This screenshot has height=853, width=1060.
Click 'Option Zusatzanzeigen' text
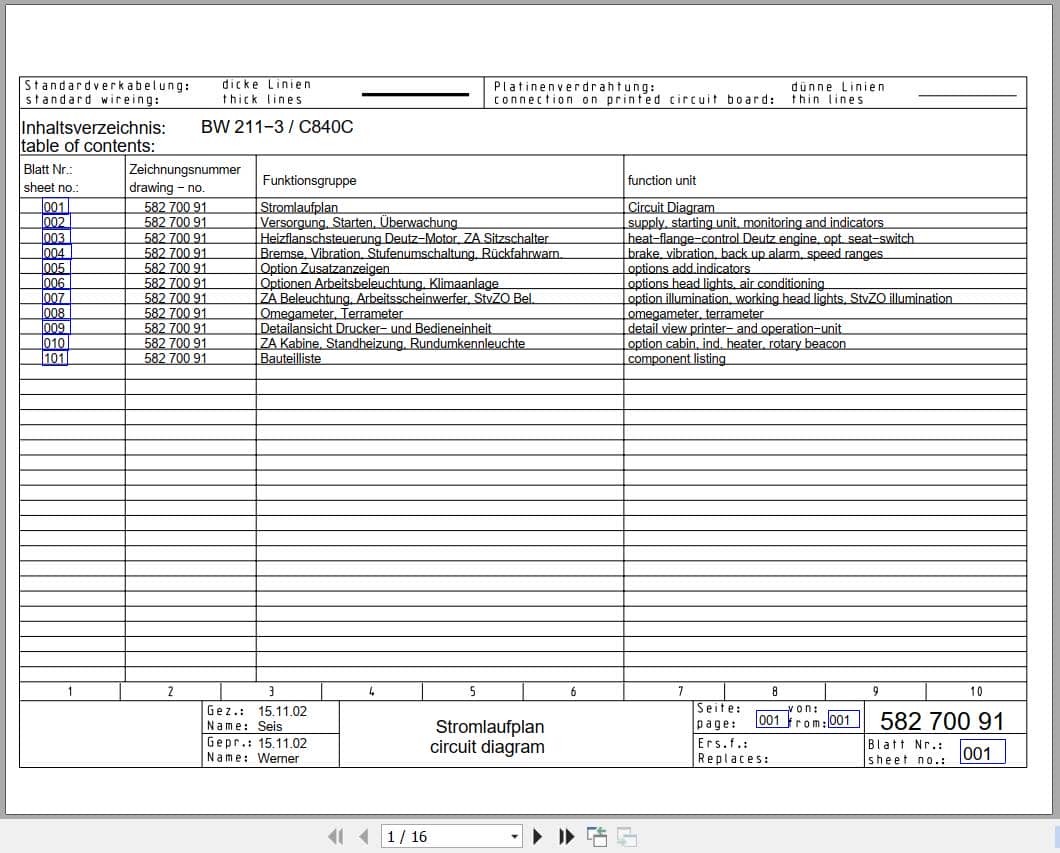tap(324, 268)
